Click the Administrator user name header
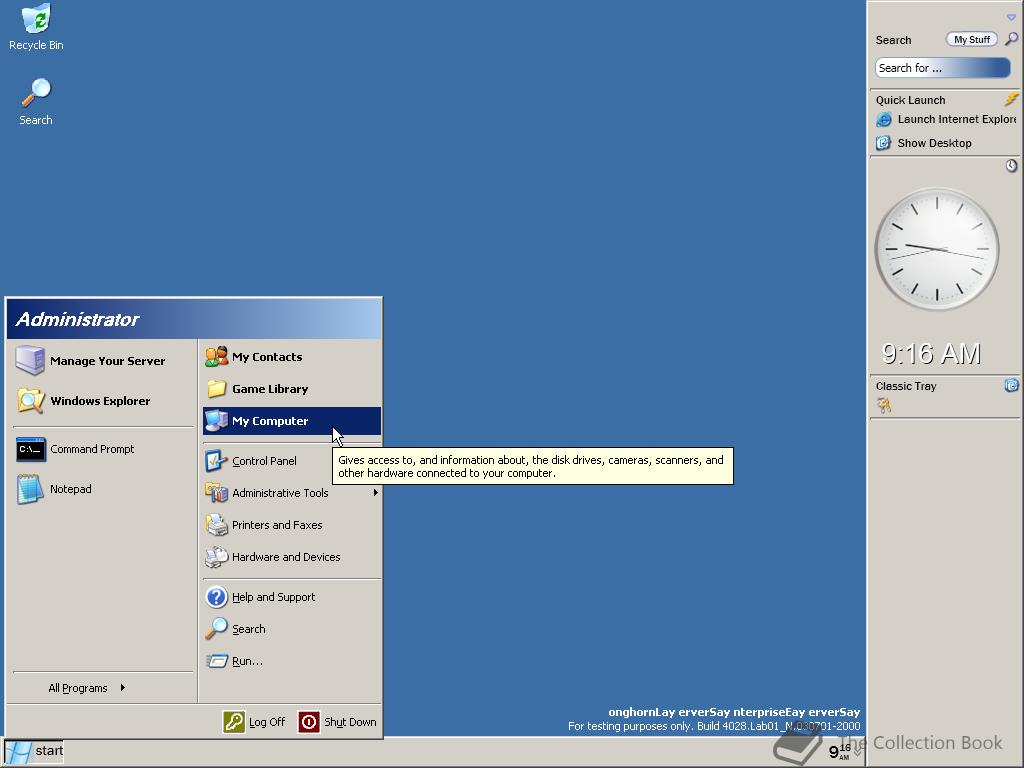Viewport: 1024px width, 768px height. click(77, 319)
